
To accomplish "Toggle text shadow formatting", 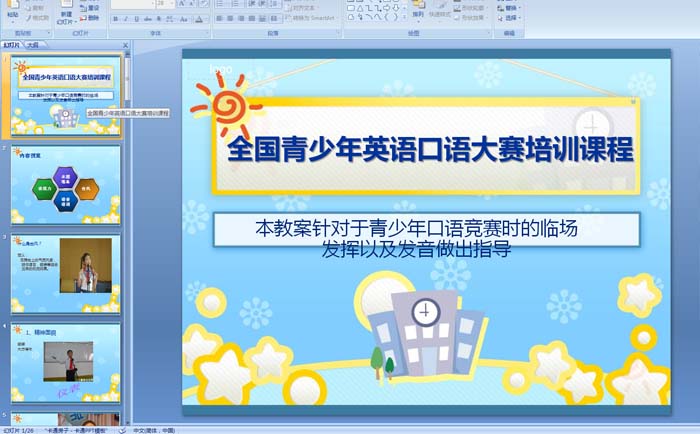I will 158,19.
